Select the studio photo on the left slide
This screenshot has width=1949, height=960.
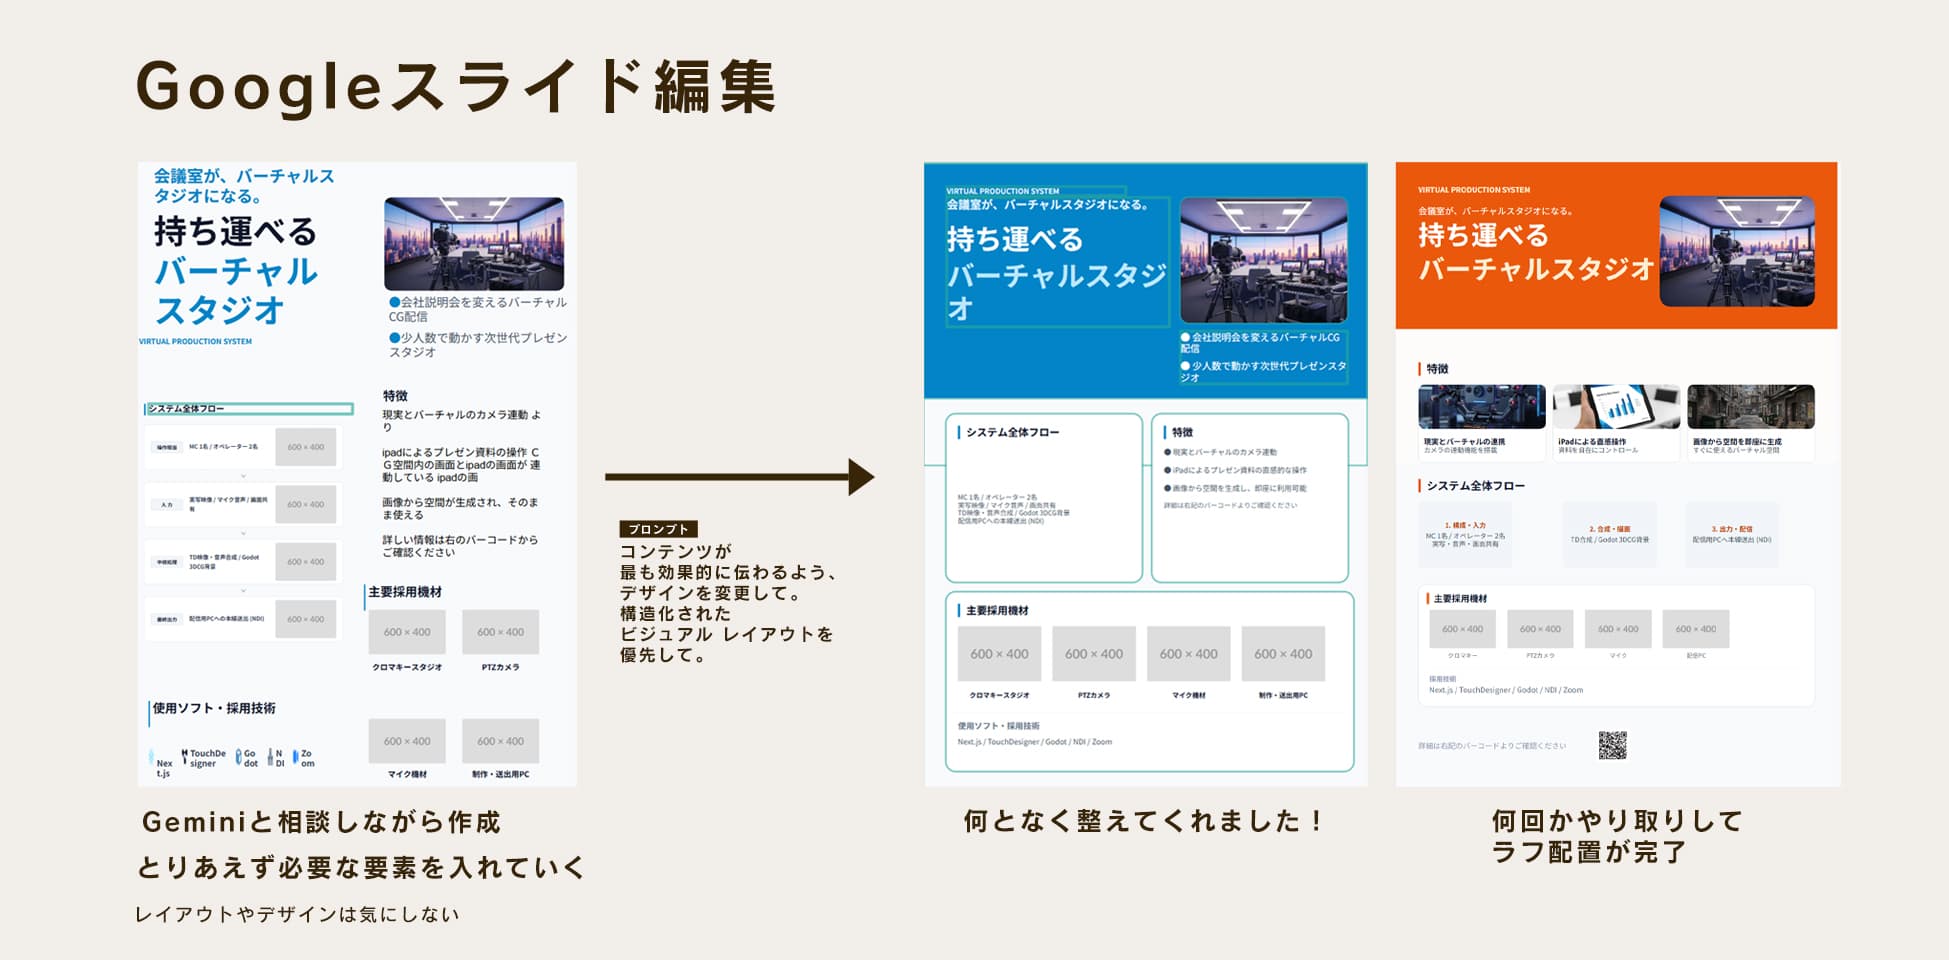474,243
